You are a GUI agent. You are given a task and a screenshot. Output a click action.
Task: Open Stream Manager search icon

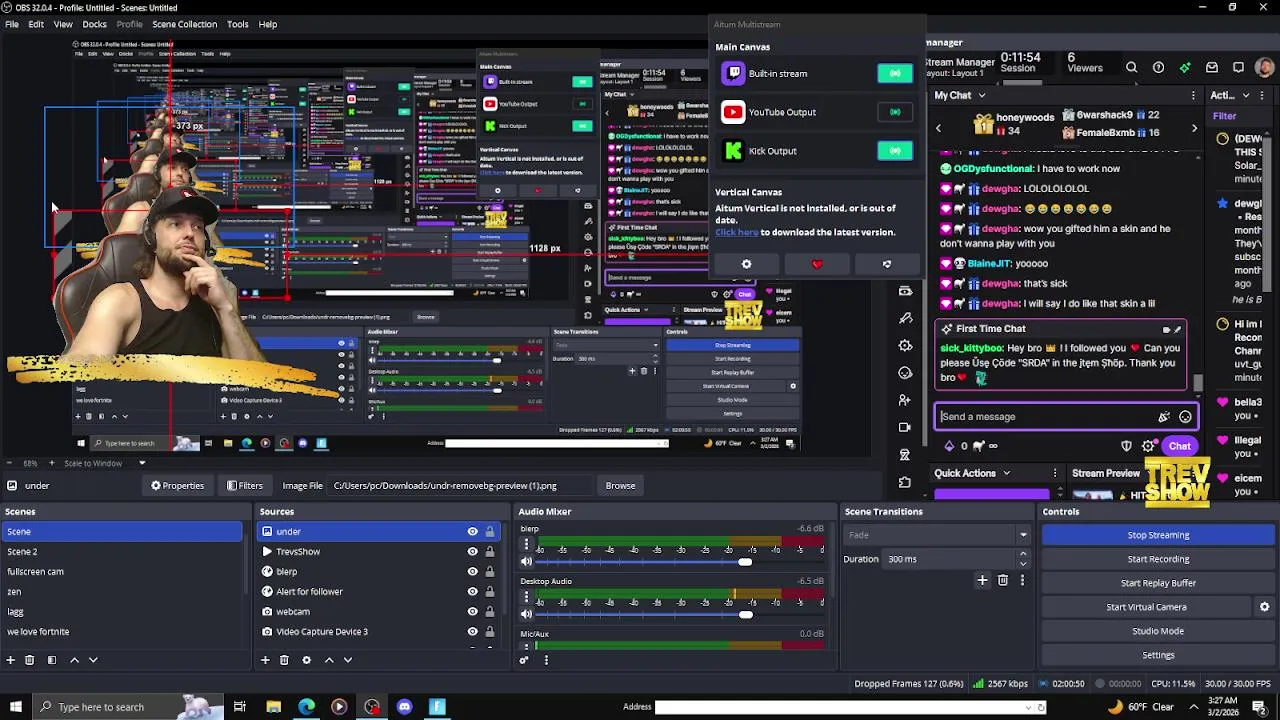coord(1131,68)
